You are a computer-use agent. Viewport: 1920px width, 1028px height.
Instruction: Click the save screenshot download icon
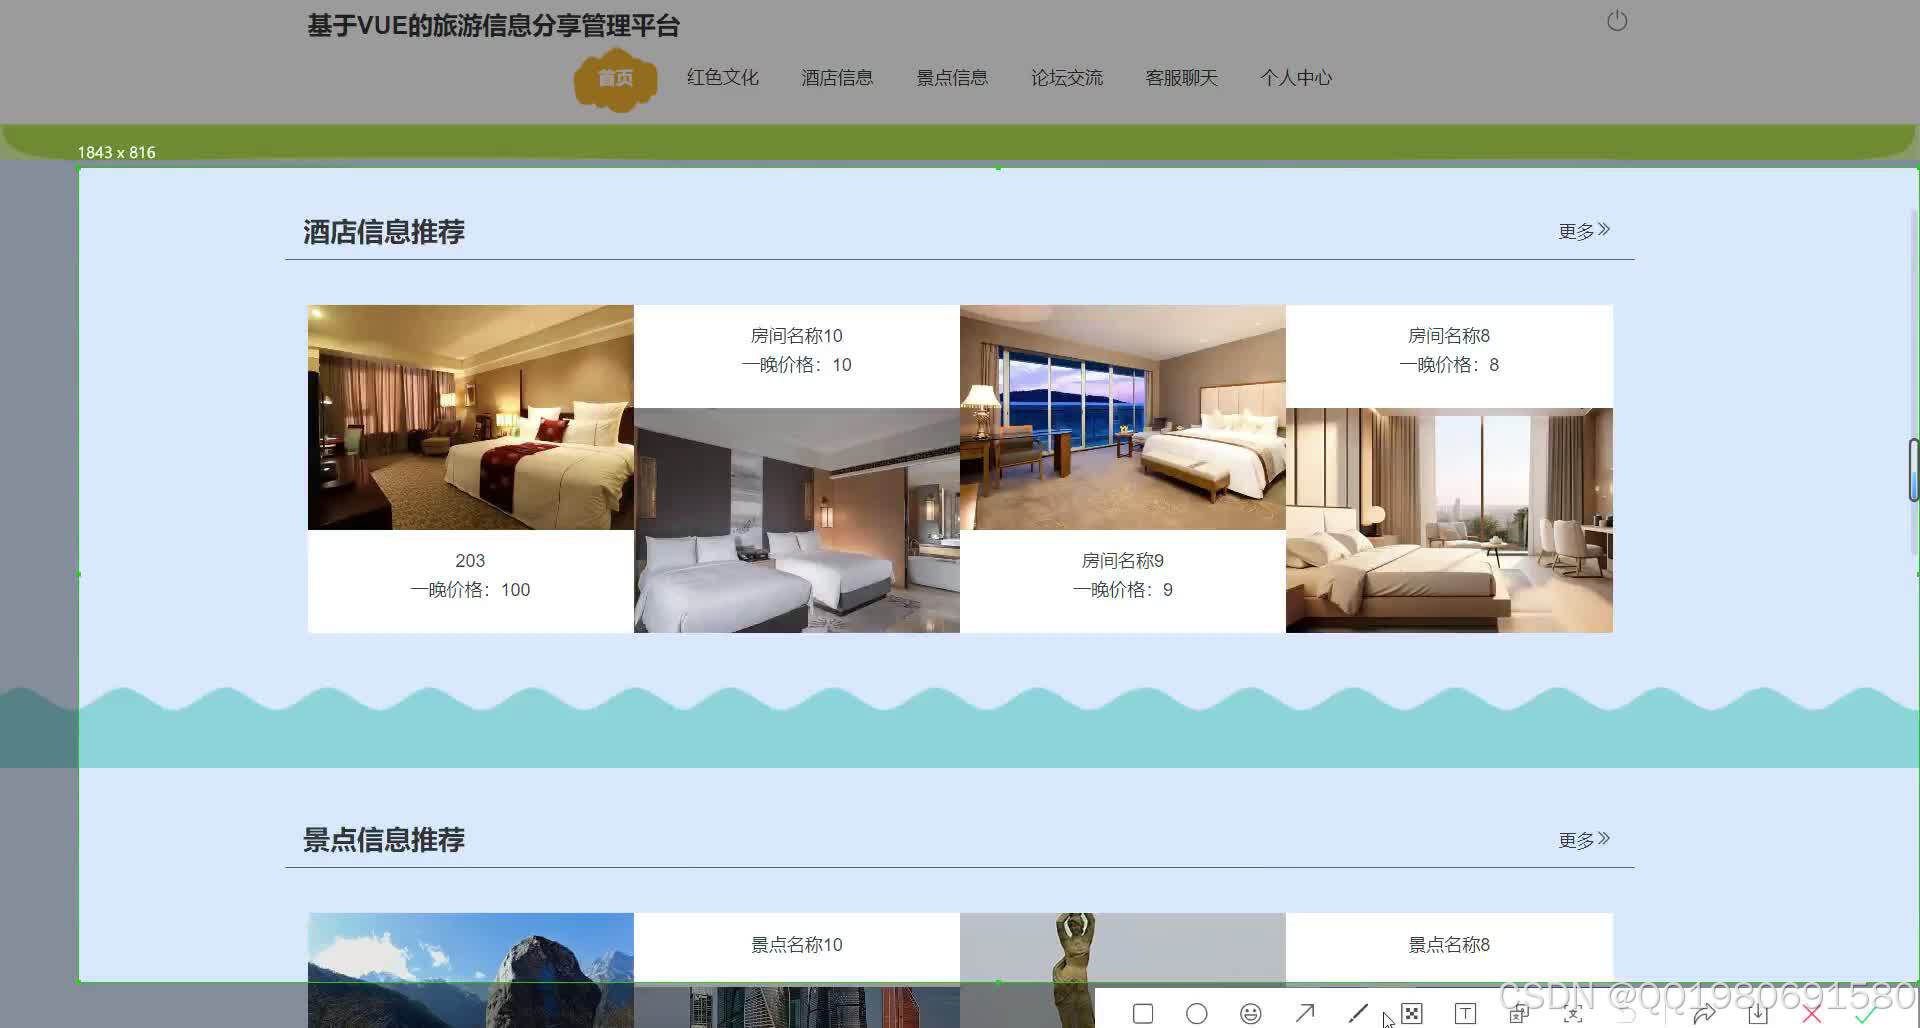click(1757, 1013)
